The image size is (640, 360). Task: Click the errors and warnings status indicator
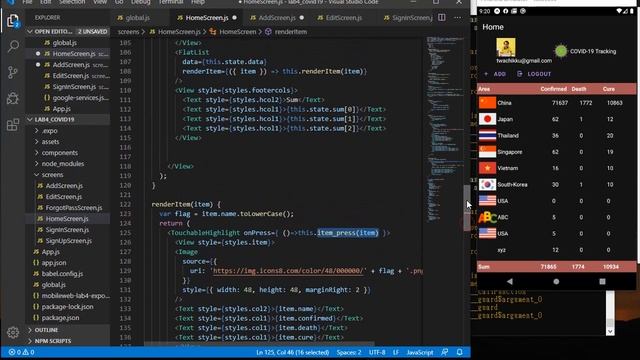[x=21, y=352]
